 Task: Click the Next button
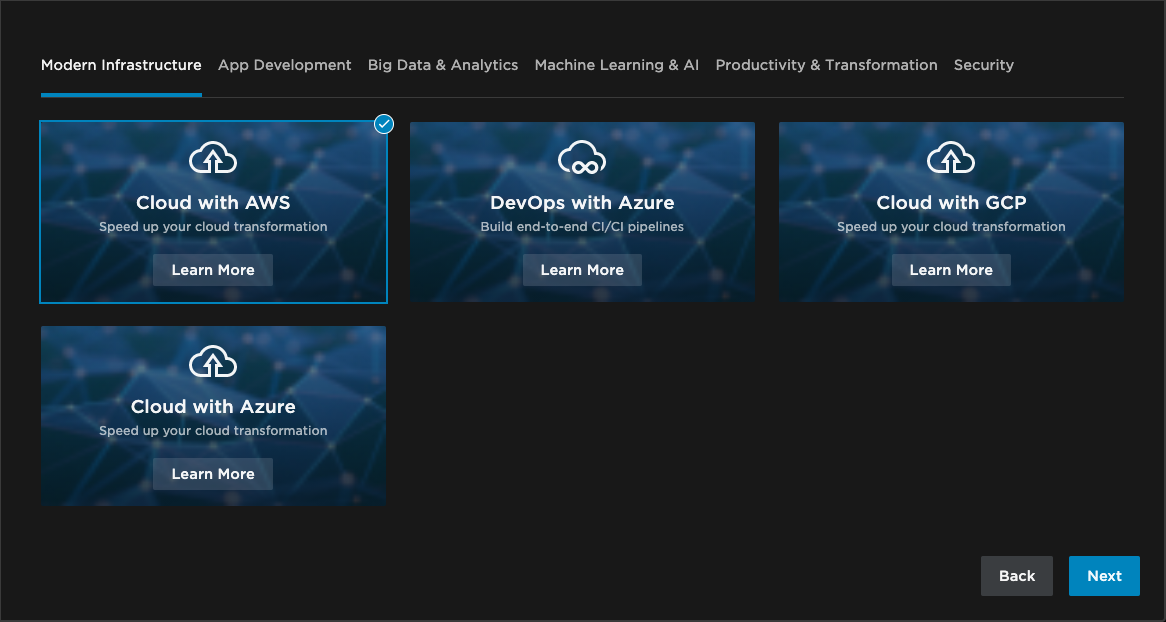click(1104, 576)
